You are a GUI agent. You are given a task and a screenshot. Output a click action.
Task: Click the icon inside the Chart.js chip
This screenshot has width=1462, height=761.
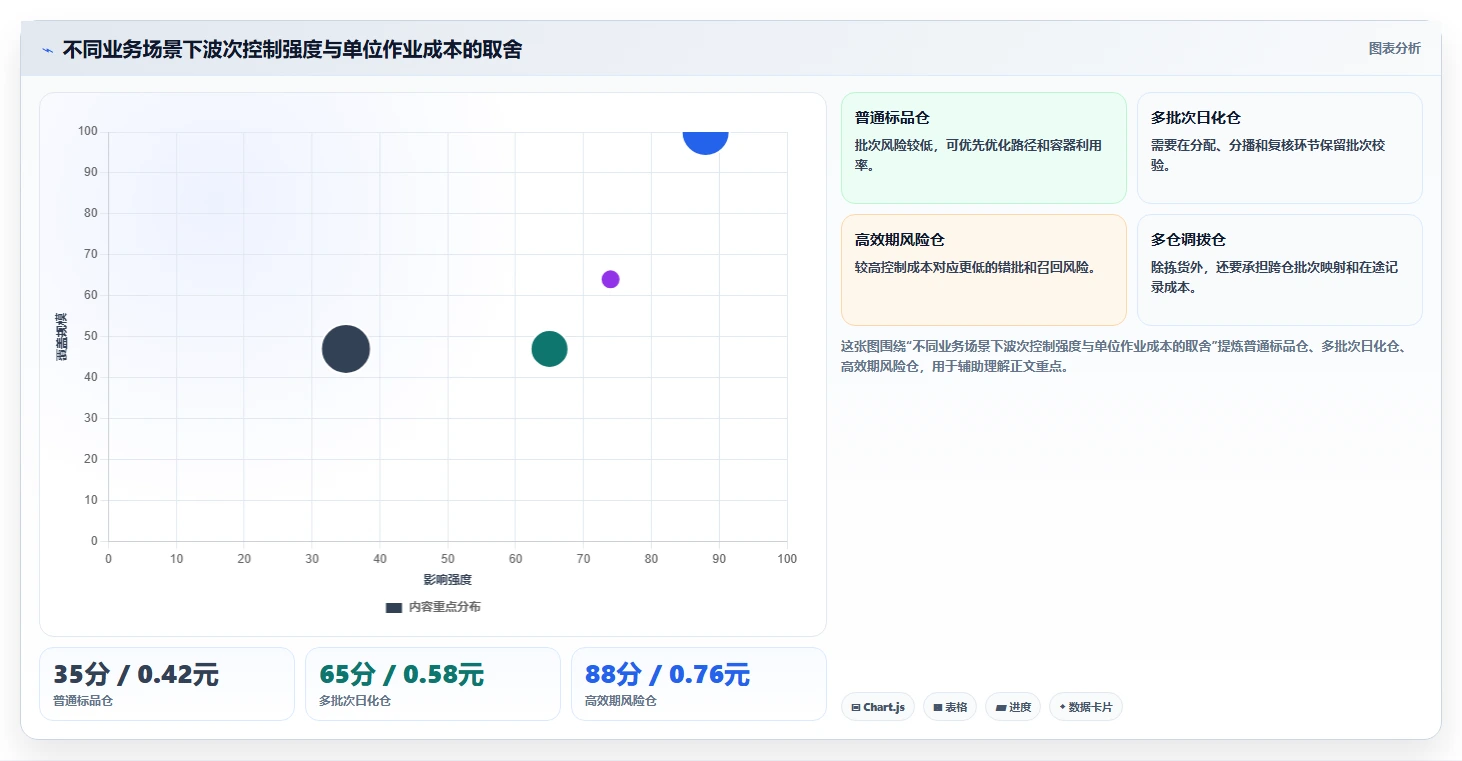point(856,708)
